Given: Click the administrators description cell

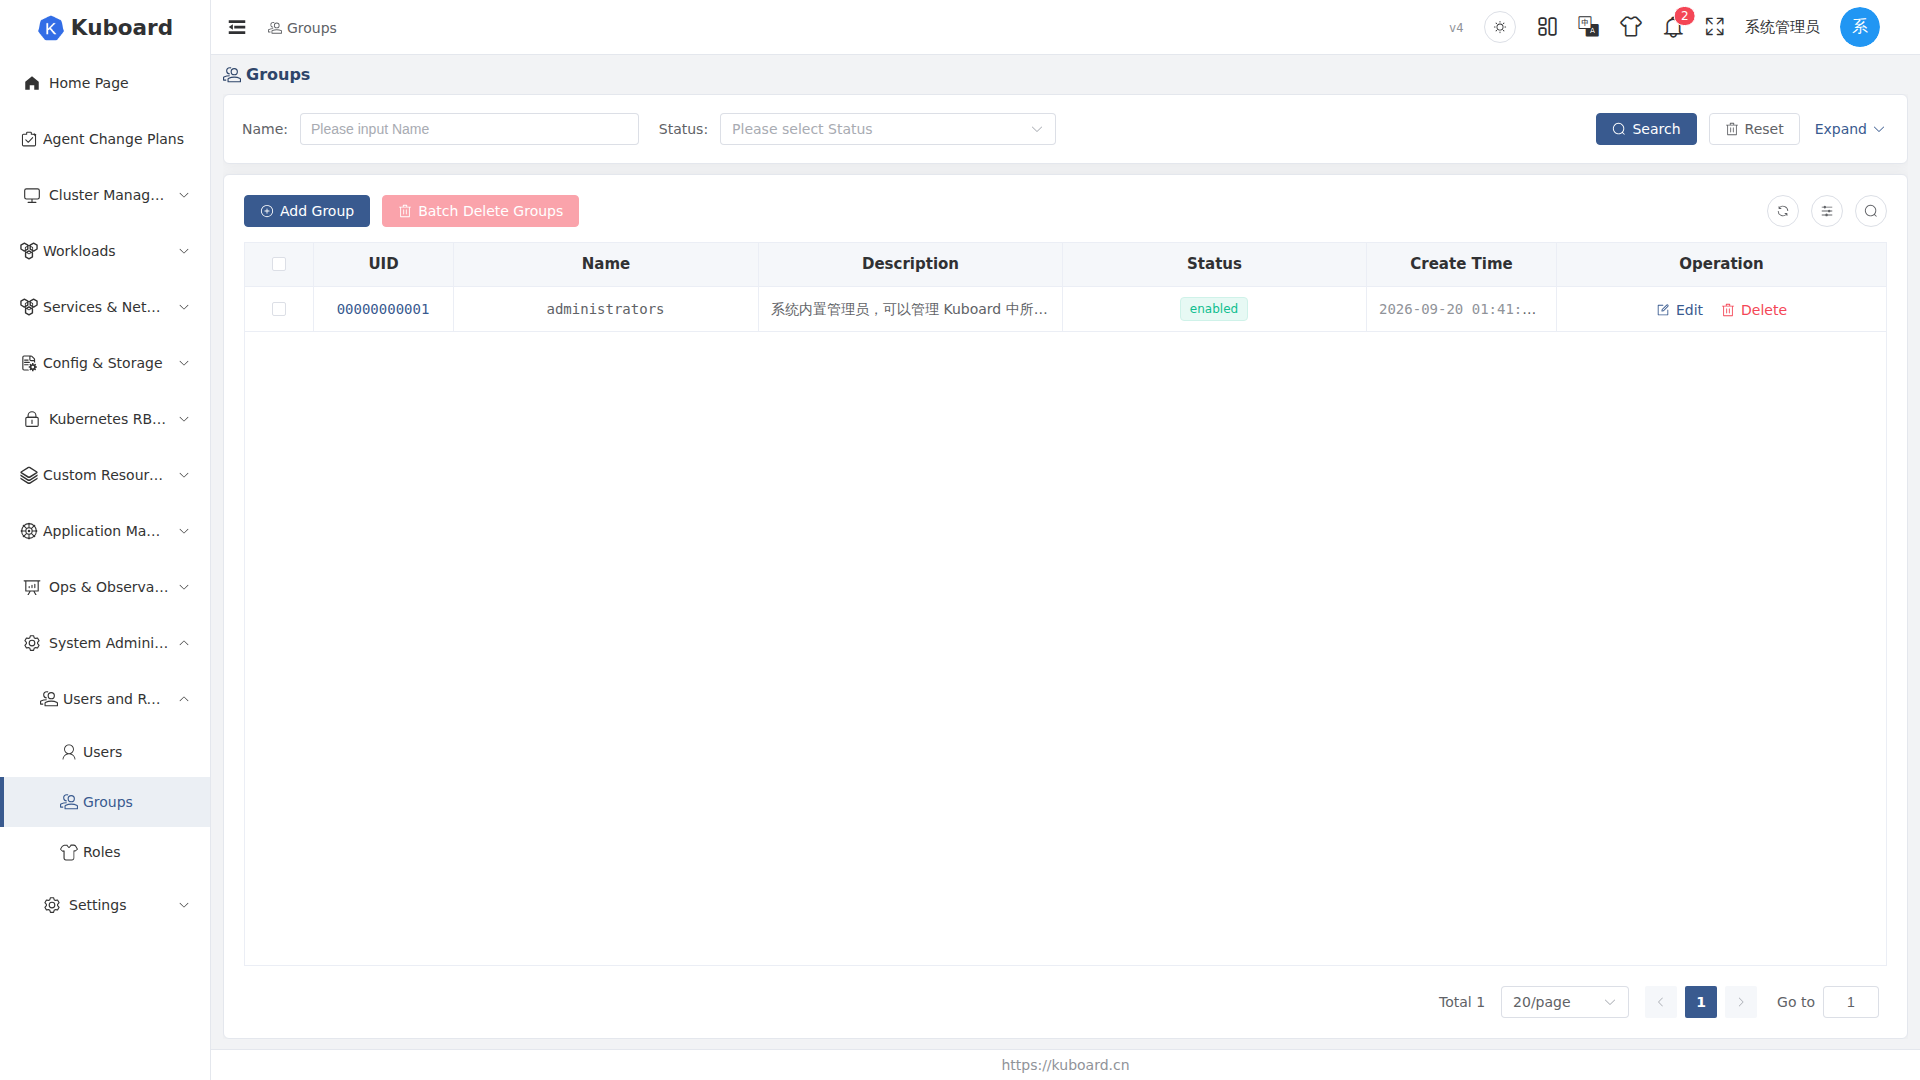Looking at the screenshot, I should click(909, 310).
